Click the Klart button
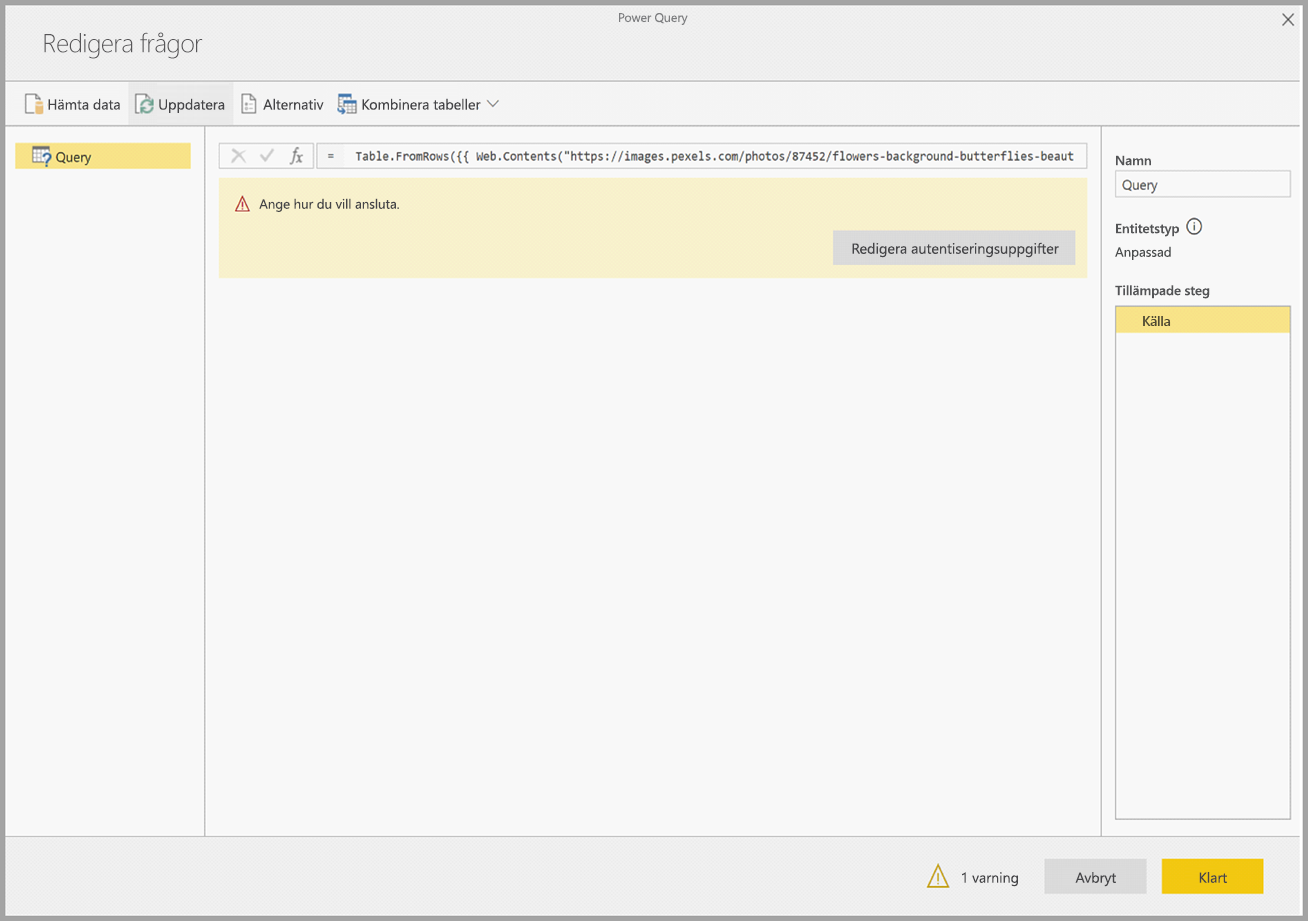 pyautogui.click(x=1213, y=877)
